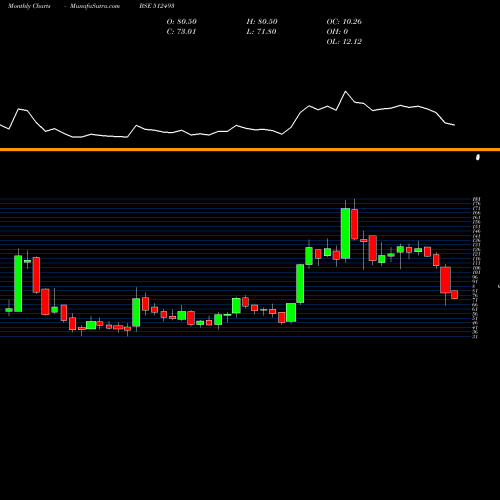Click the OH: 0 reading
This screenshot has height=500, width=500.
coord(337,31)
